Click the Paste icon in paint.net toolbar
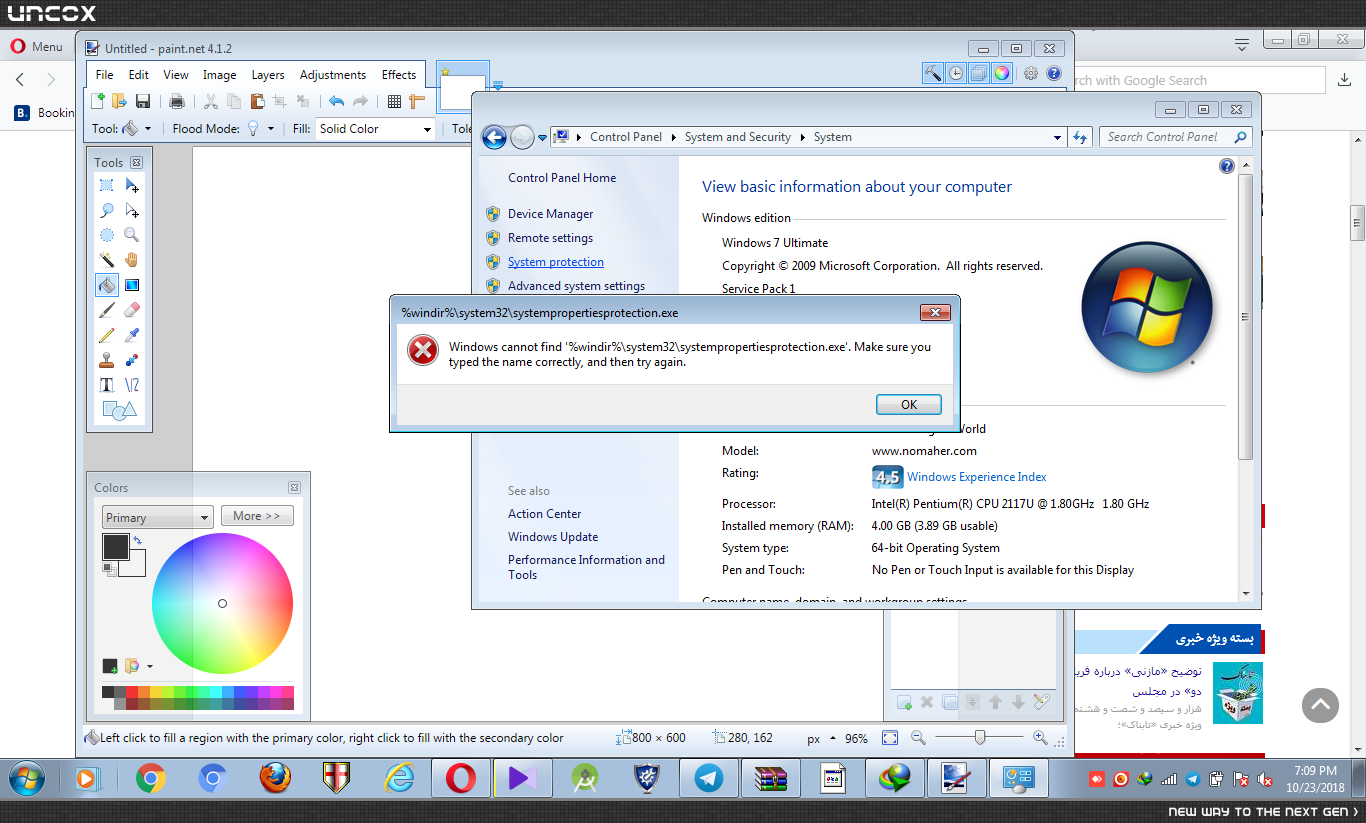The width and height of the screenshot is (1366, 823). click(257, 101)
